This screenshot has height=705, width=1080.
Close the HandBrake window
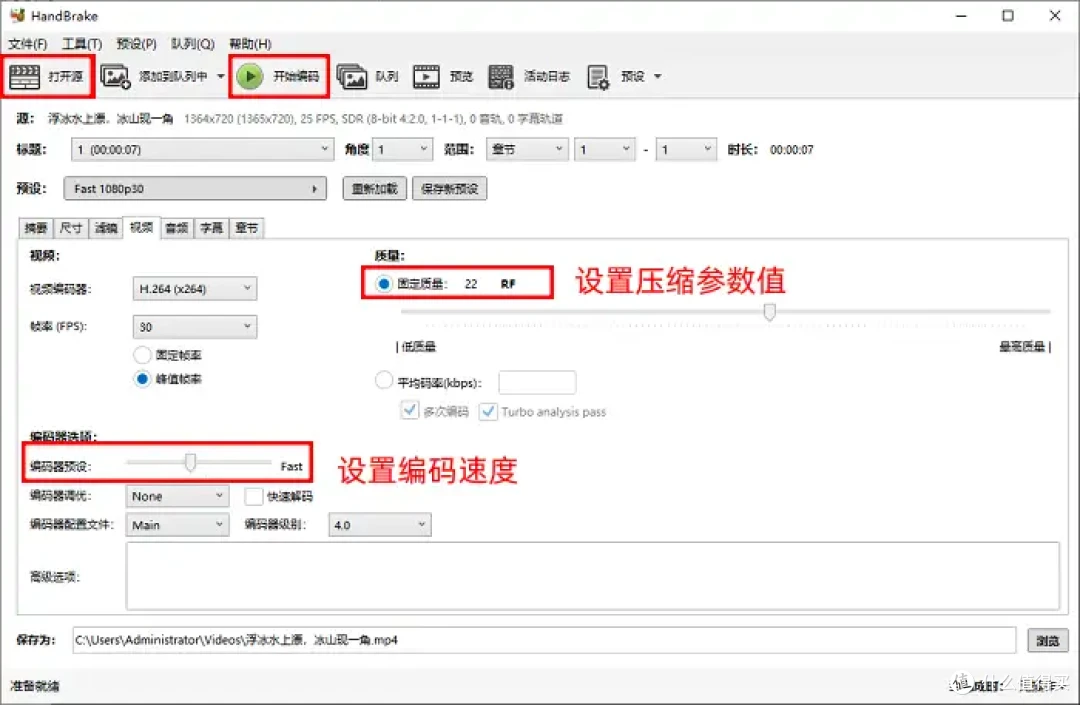click(1055, 15)
